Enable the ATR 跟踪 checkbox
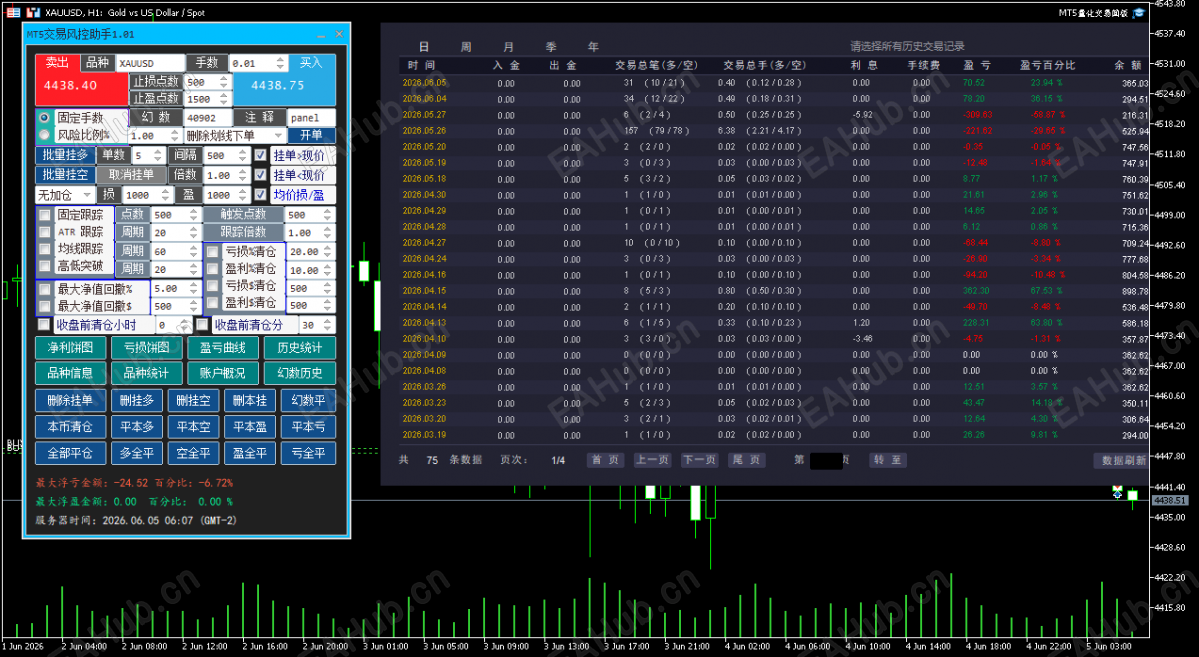The image size is (1199, 657). click(x=45, y=232)
